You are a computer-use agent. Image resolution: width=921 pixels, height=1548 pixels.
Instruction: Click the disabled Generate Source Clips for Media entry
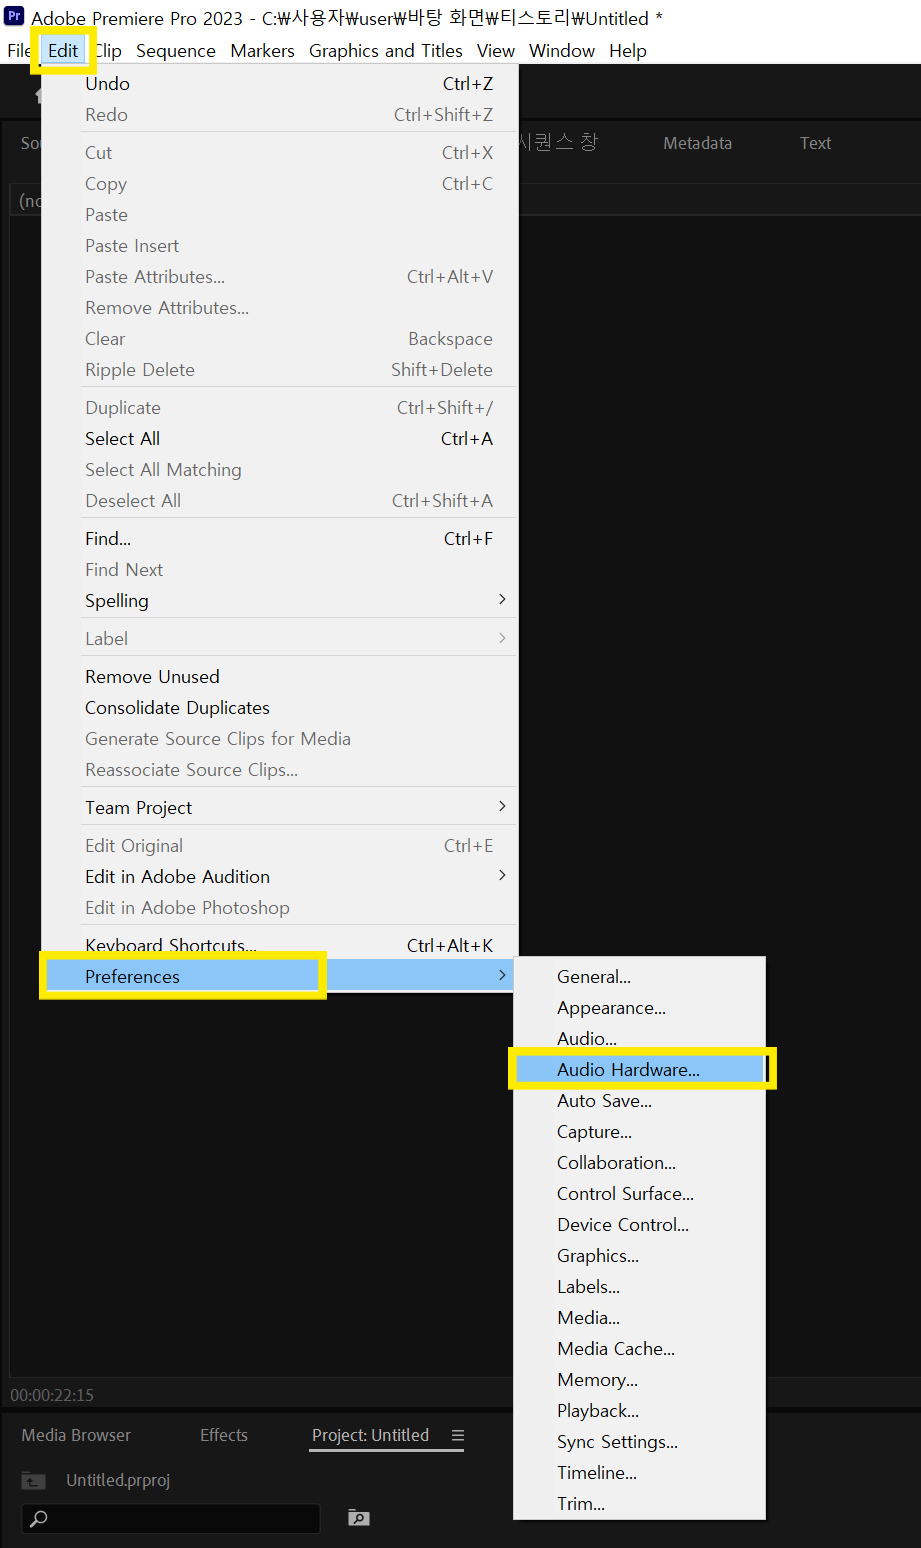pyautogui.click(x=280, y=739)
